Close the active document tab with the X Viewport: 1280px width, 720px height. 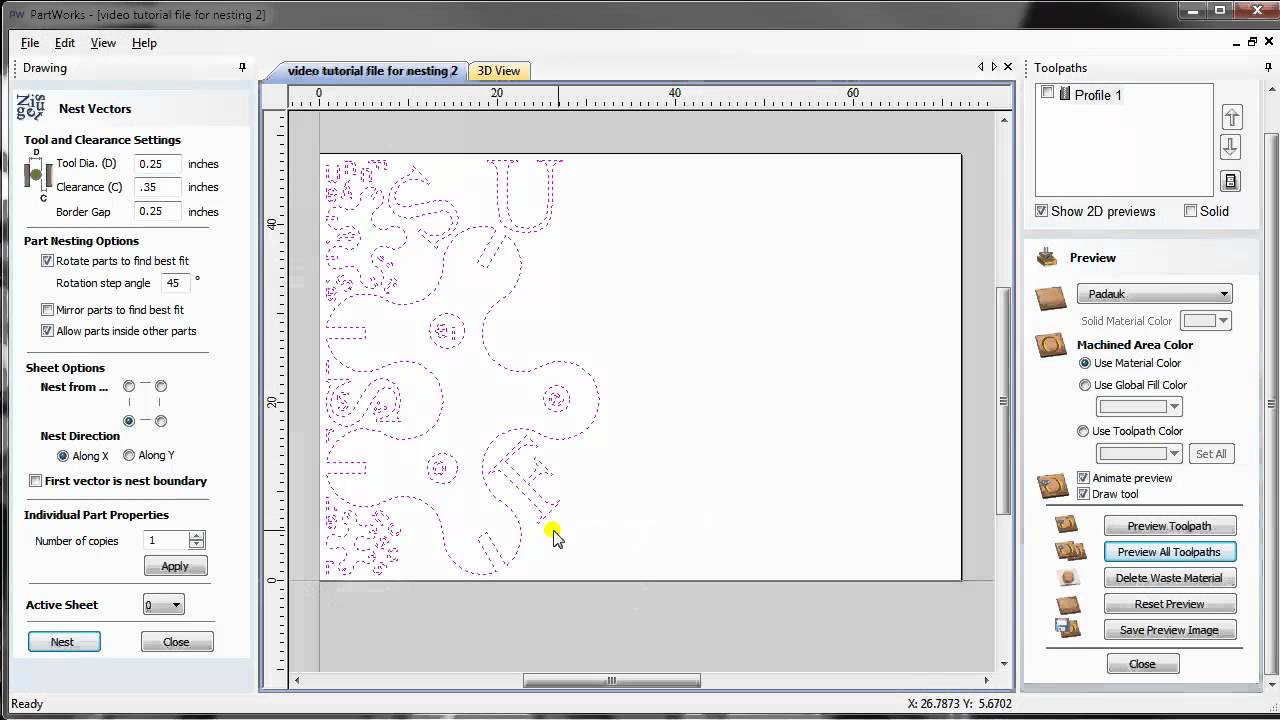tap(1008, 67)
